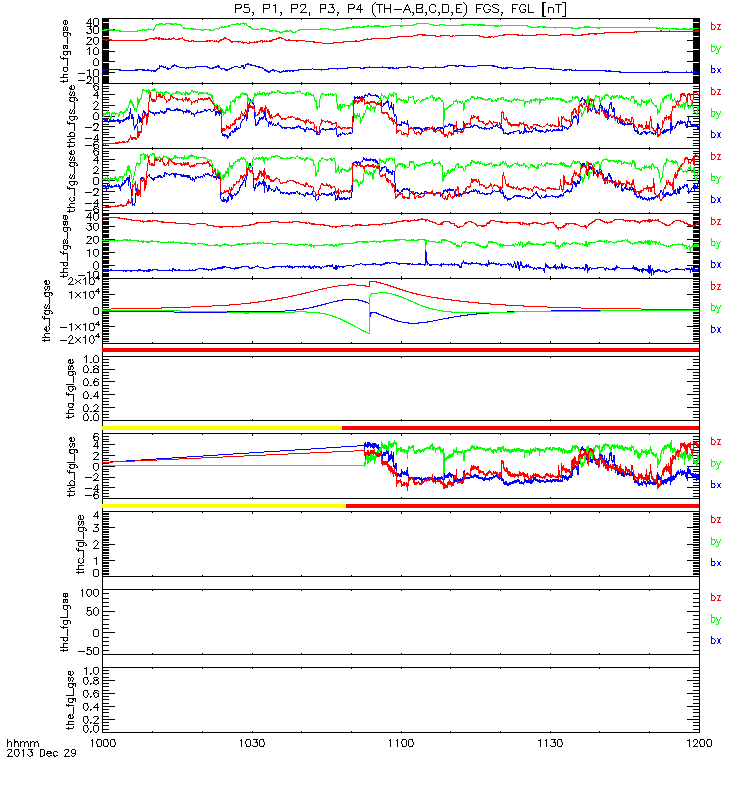The height and width of the screenshot is (800, 750).
Task: Click the 2013 Dec 29 date label
Action: (x=41, y=753)
